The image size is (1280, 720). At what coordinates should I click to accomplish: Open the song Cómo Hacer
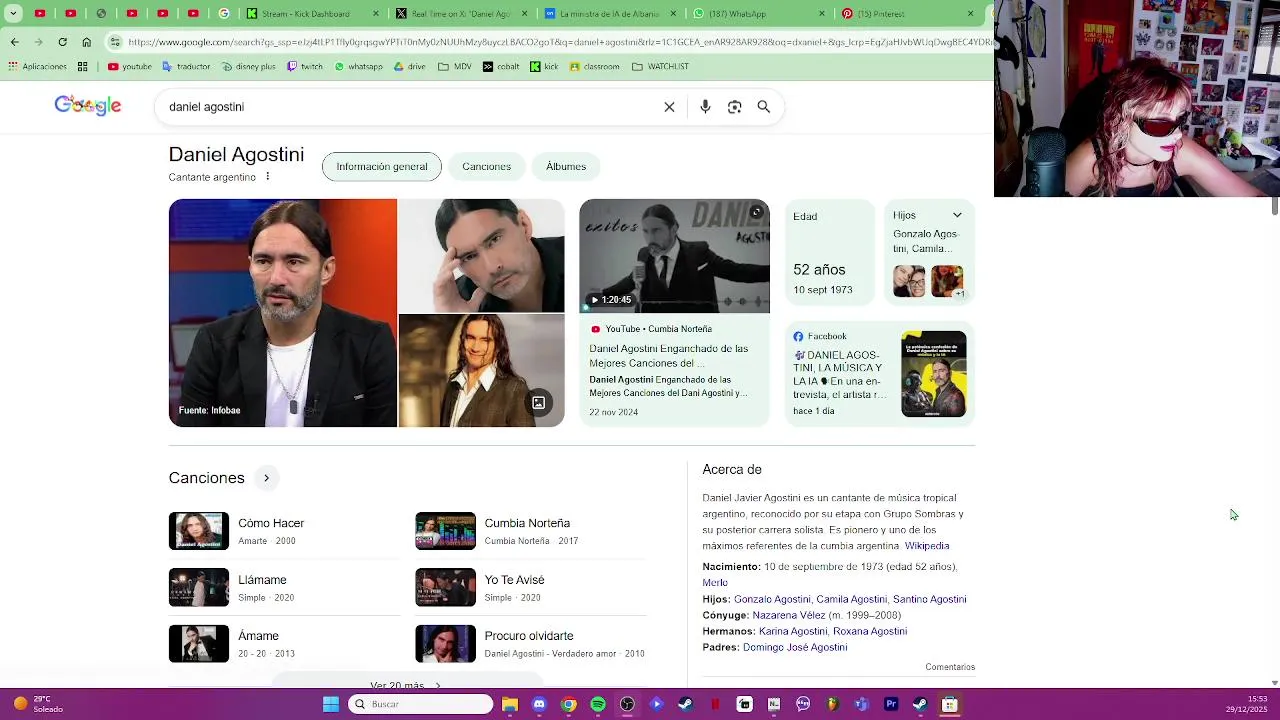point(285,531)
